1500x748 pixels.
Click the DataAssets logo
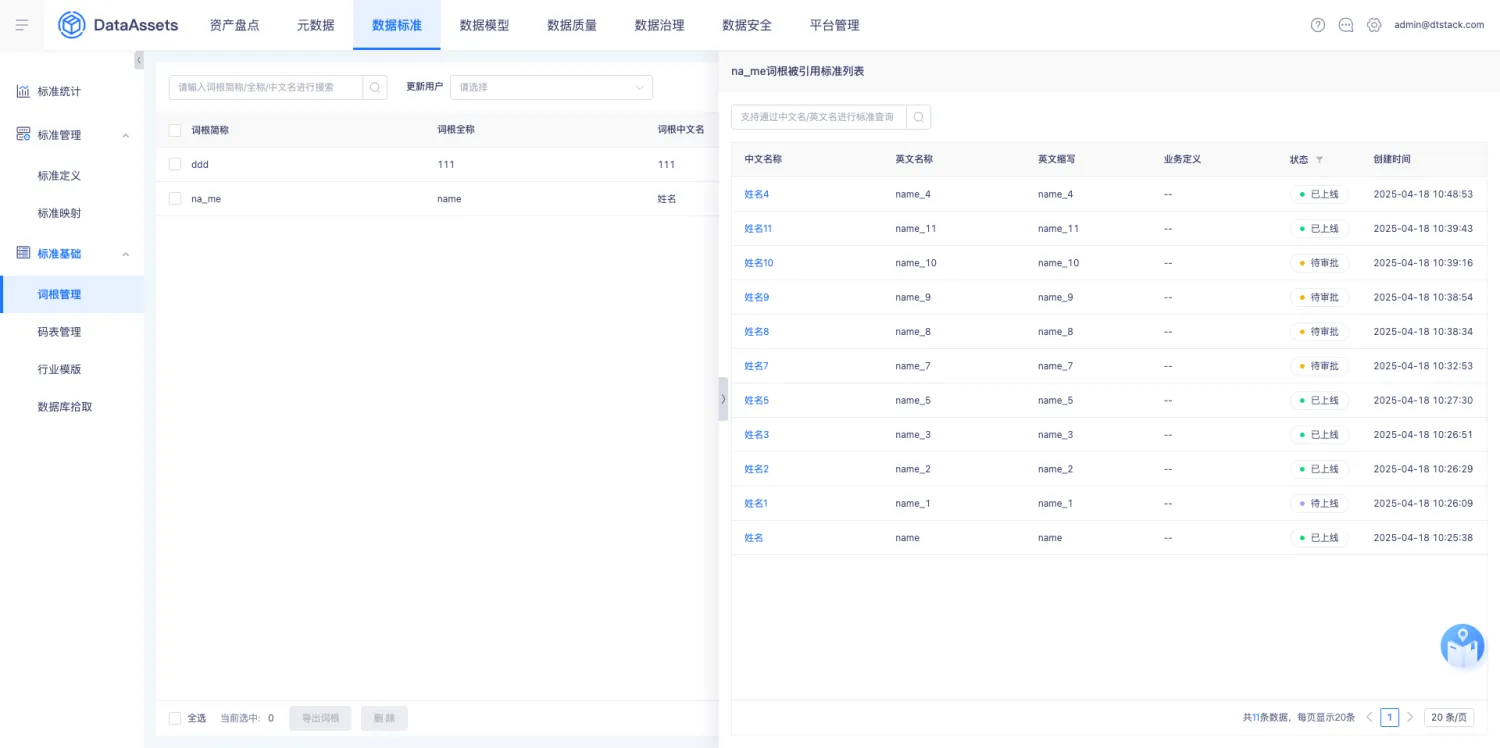118,25
